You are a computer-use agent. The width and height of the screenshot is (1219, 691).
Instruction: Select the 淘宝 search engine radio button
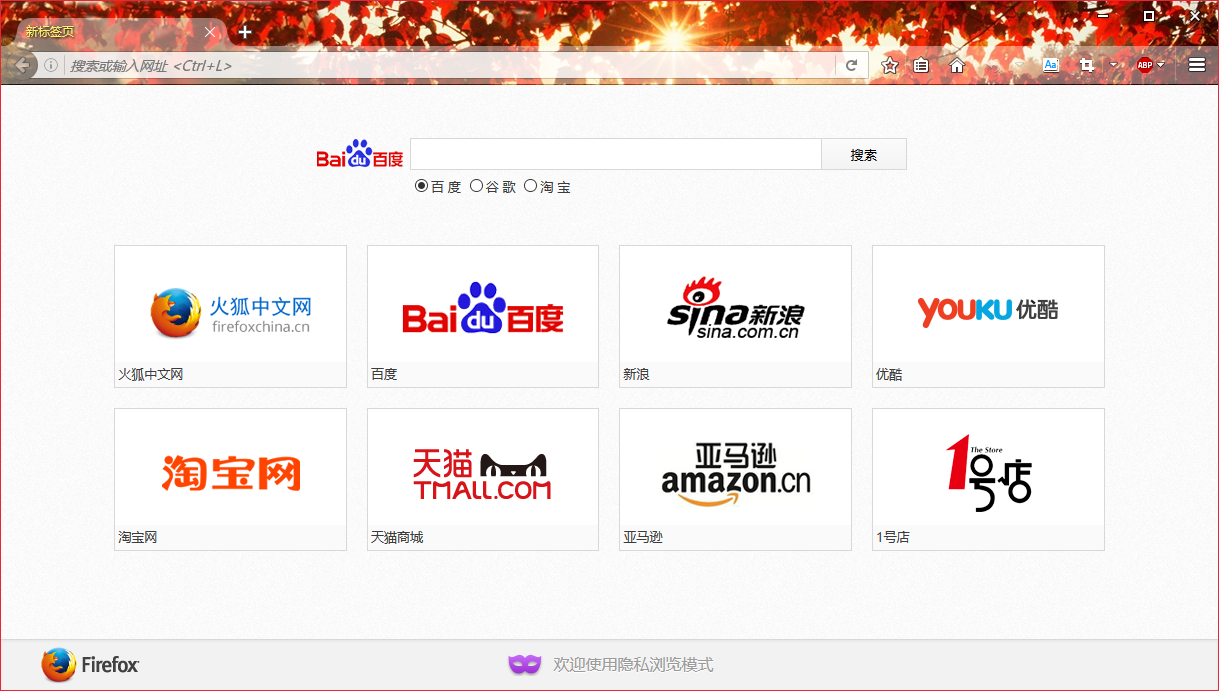531,186
